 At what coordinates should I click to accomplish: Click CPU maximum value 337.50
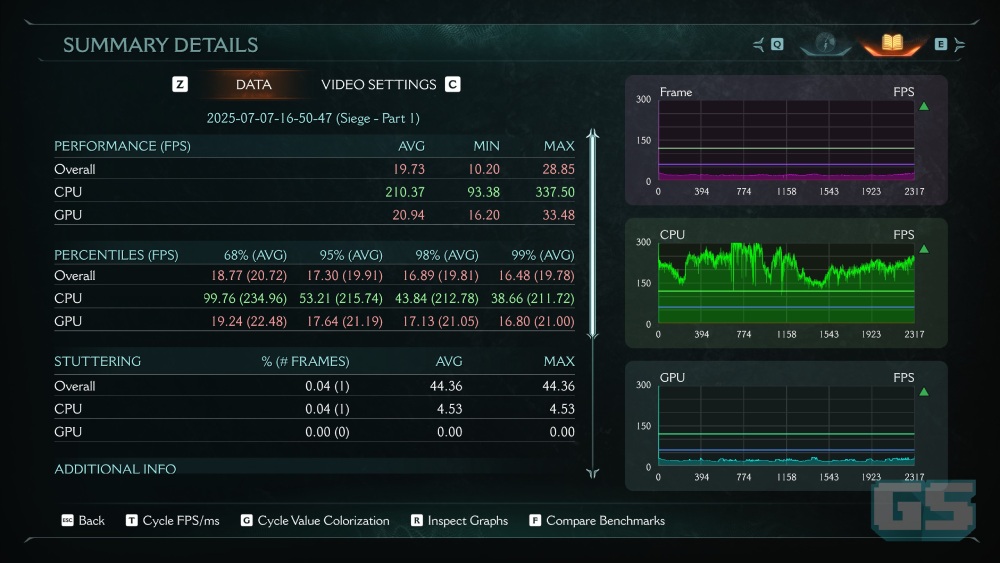click(555, 192)
